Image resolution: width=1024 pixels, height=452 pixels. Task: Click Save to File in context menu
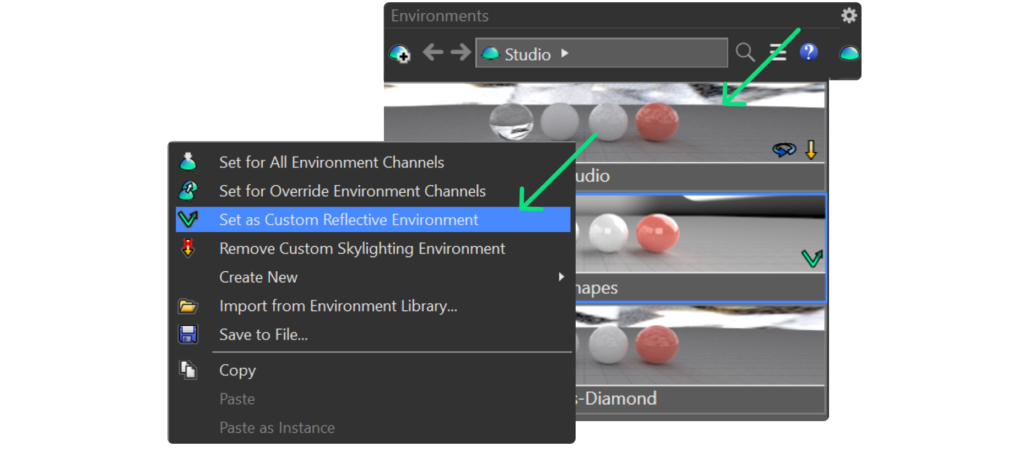(263, 335)
